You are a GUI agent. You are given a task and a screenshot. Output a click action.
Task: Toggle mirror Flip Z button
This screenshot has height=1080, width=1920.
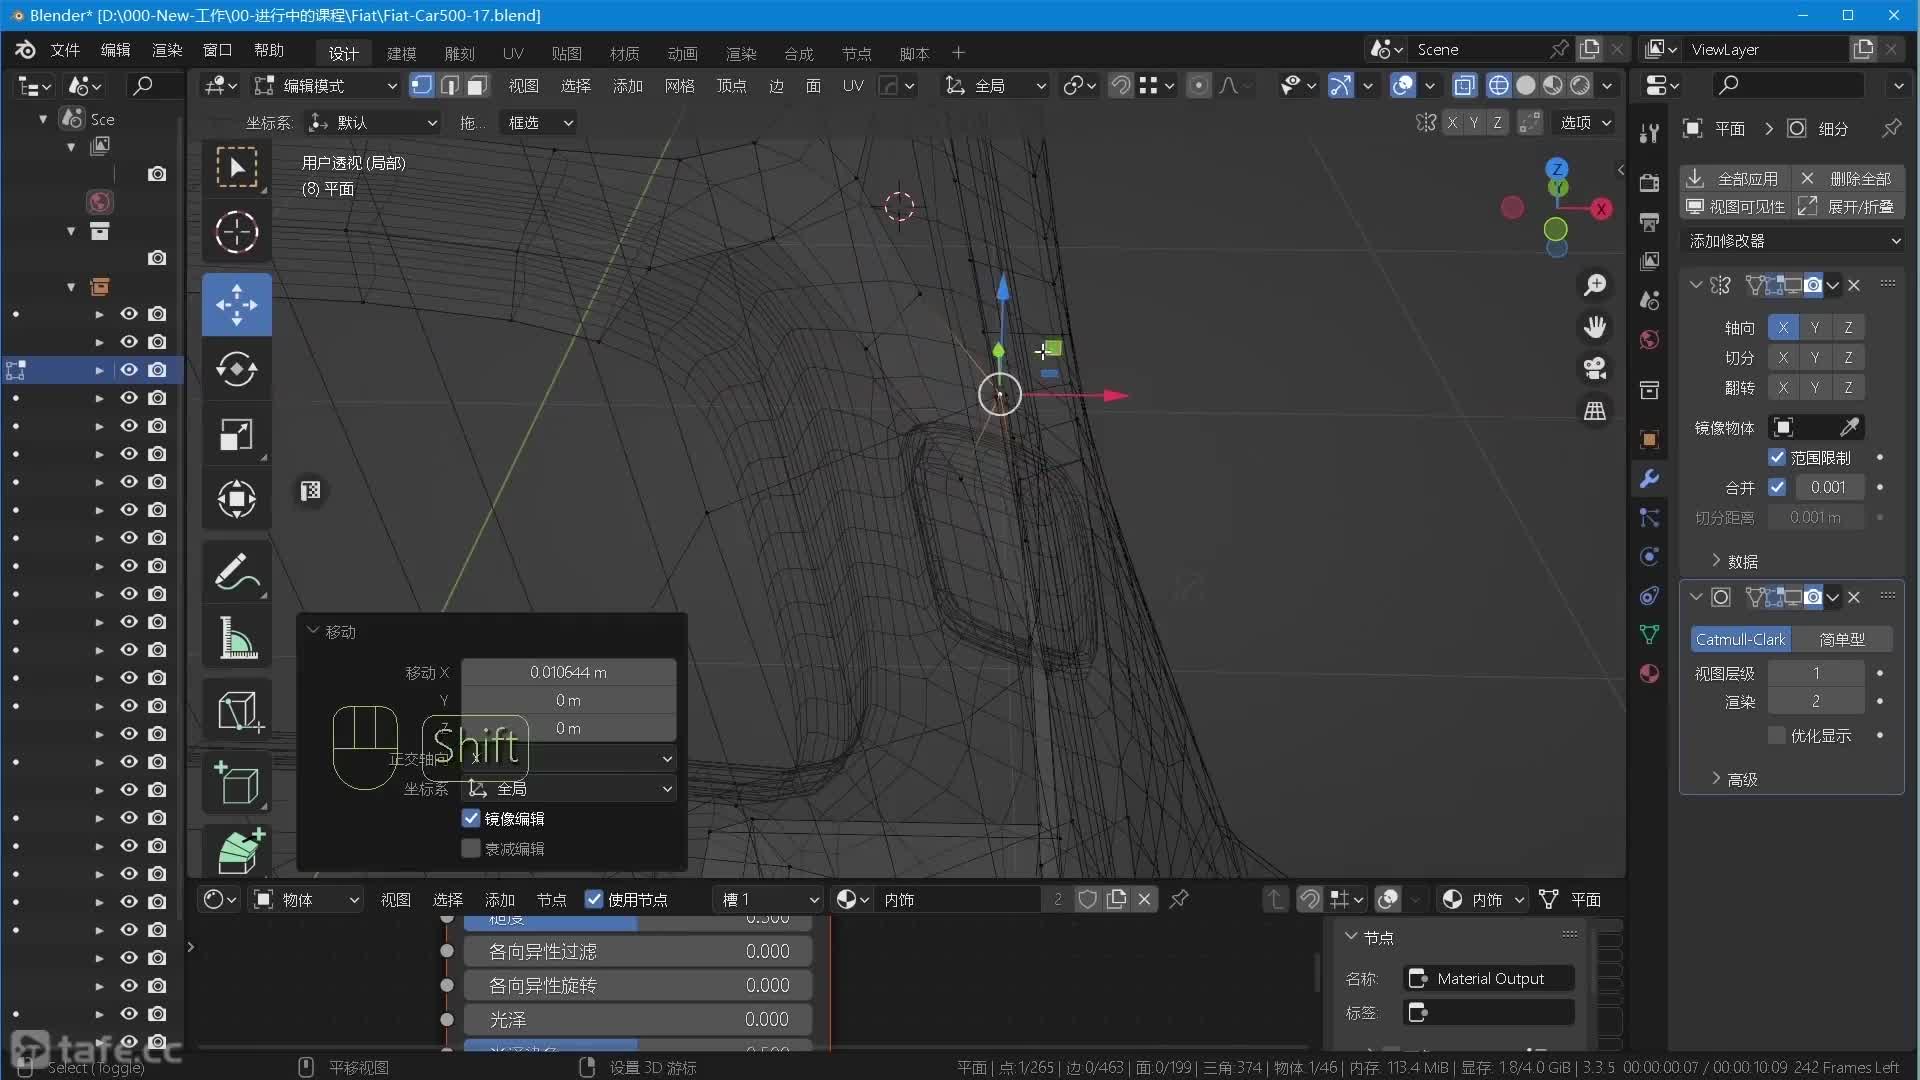(1848, 387)
